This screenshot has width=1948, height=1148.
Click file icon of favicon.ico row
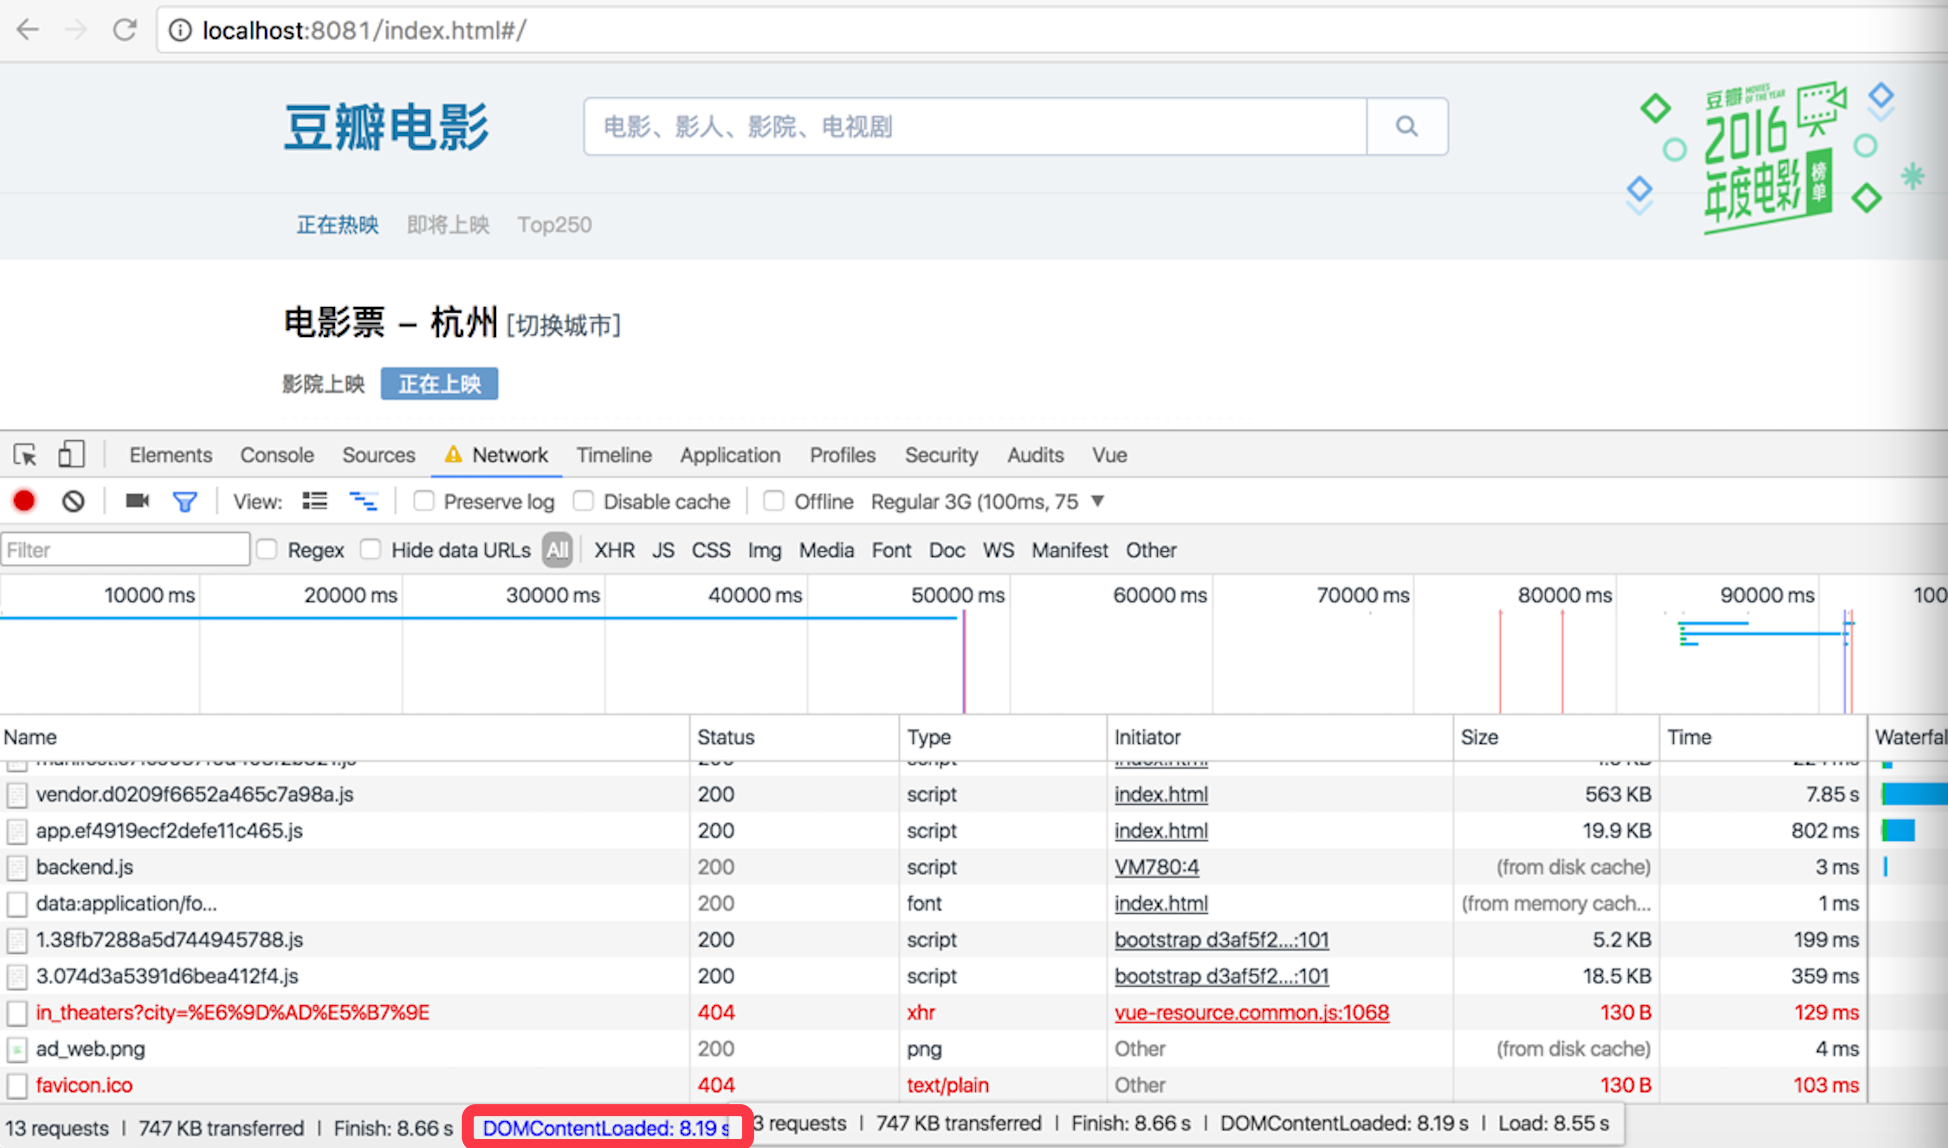pos(17,1085)
